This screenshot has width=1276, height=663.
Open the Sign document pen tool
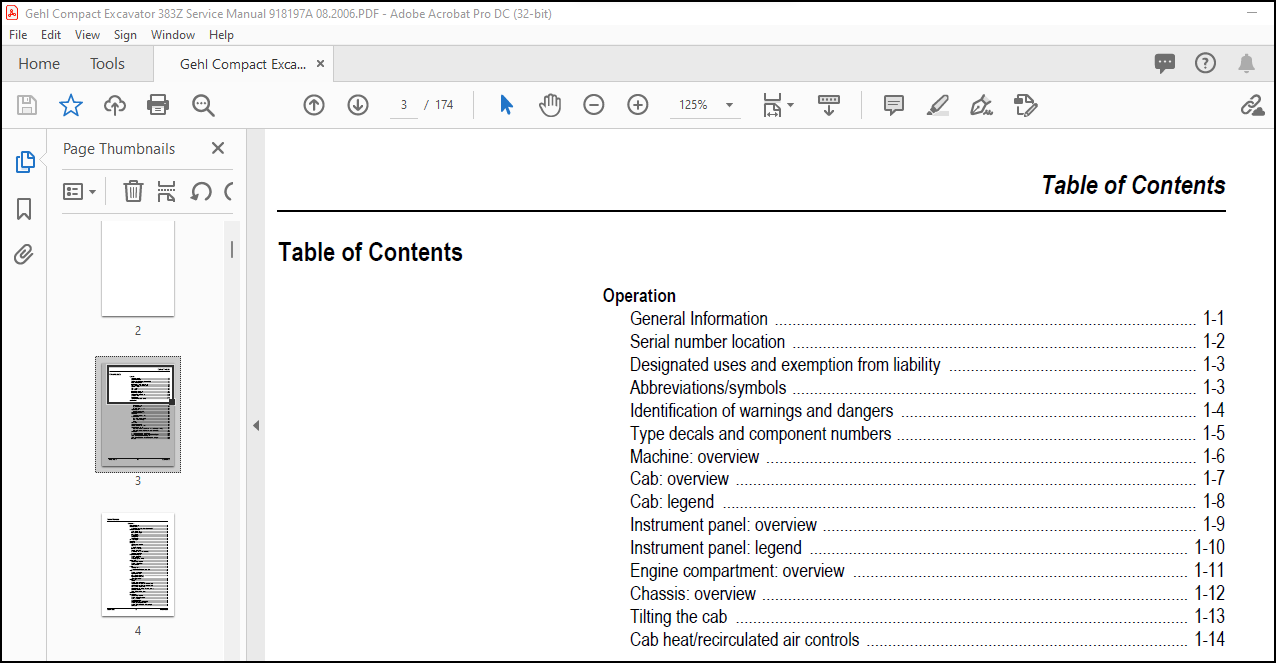(x=982, y=105)
